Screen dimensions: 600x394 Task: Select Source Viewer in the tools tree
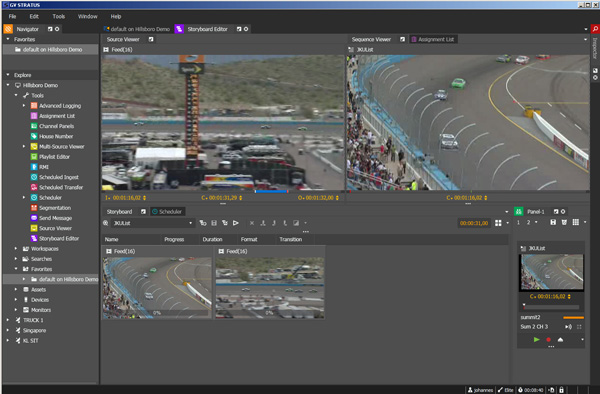55,228
